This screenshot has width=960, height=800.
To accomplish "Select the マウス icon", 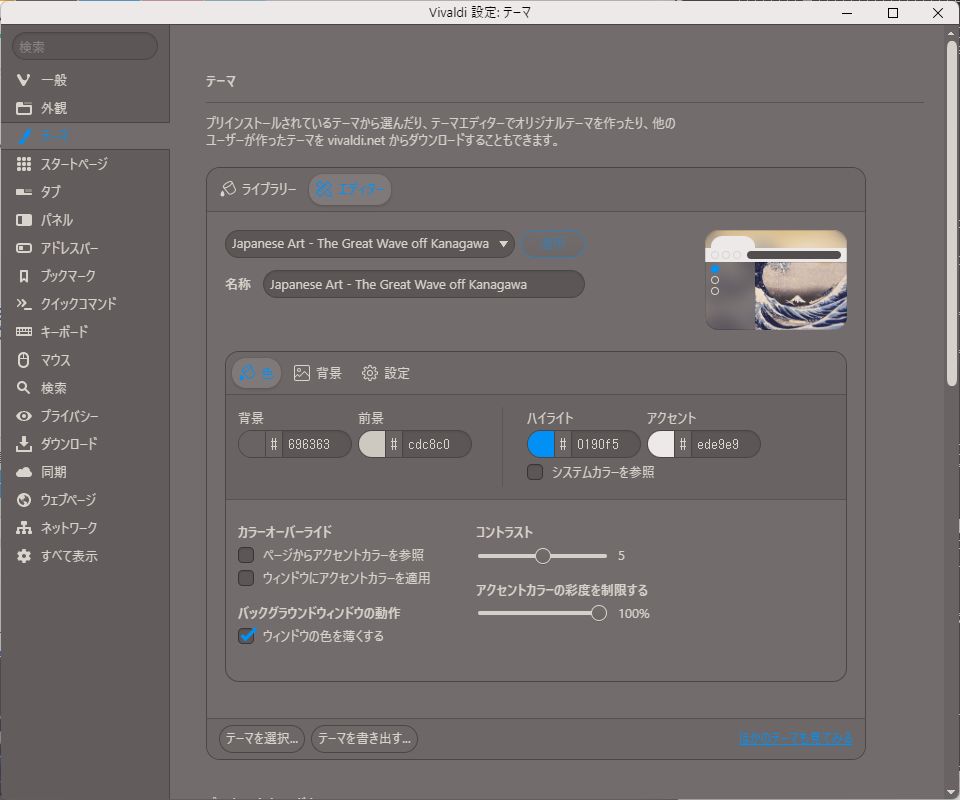I will 23,360.
